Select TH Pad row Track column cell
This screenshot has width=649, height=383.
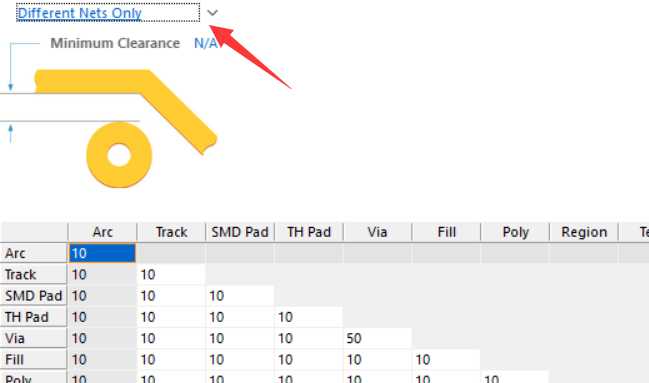point(171,317)
